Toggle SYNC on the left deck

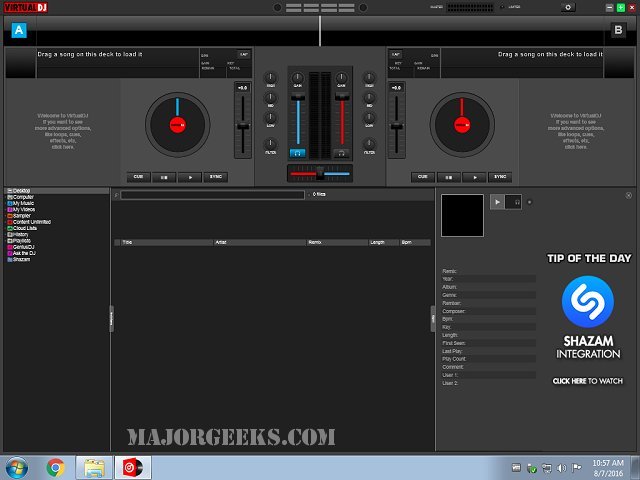215,177
